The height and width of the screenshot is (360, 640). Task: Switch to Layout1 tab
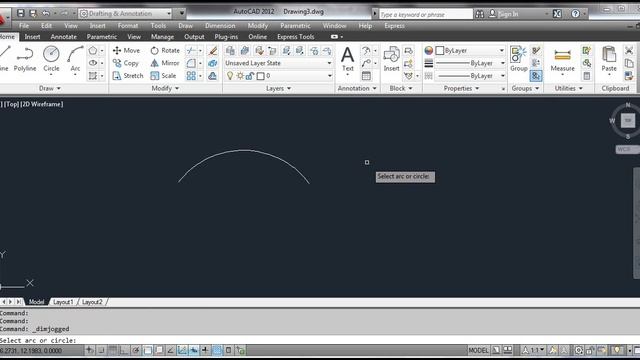(63, 302)
